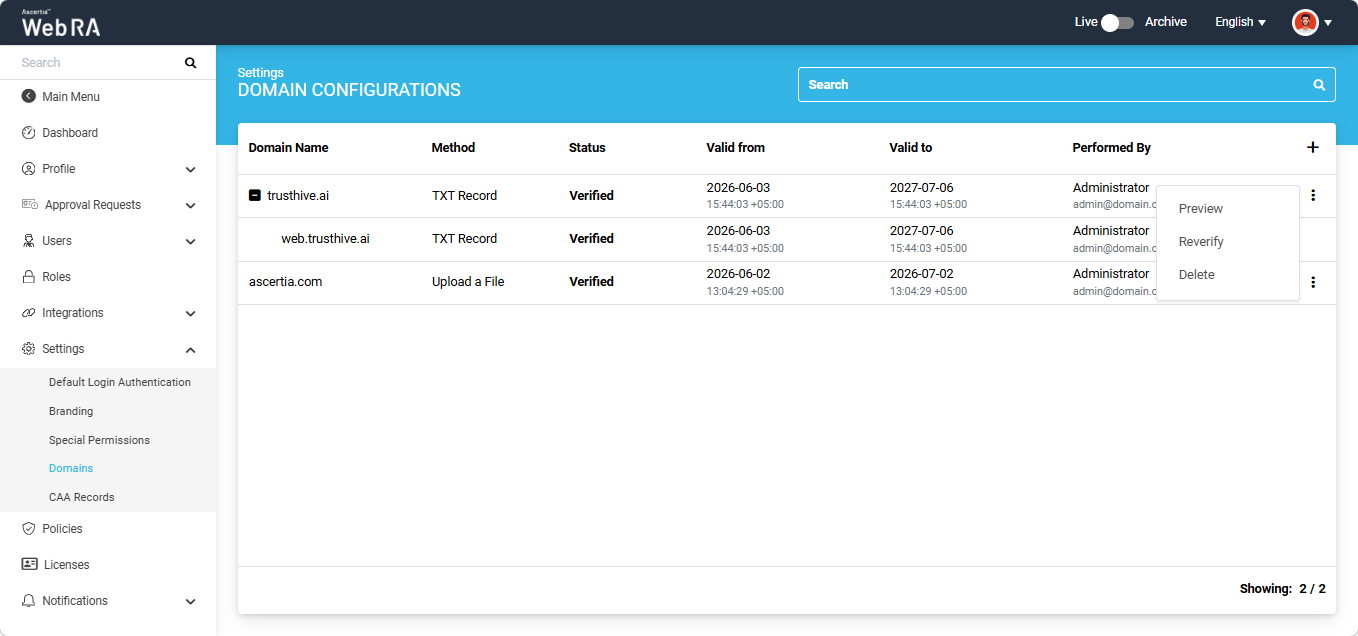Click the Main Menu back arrow icon
The height and width of the screenshot is (636, 1358).
coord(29,96)
